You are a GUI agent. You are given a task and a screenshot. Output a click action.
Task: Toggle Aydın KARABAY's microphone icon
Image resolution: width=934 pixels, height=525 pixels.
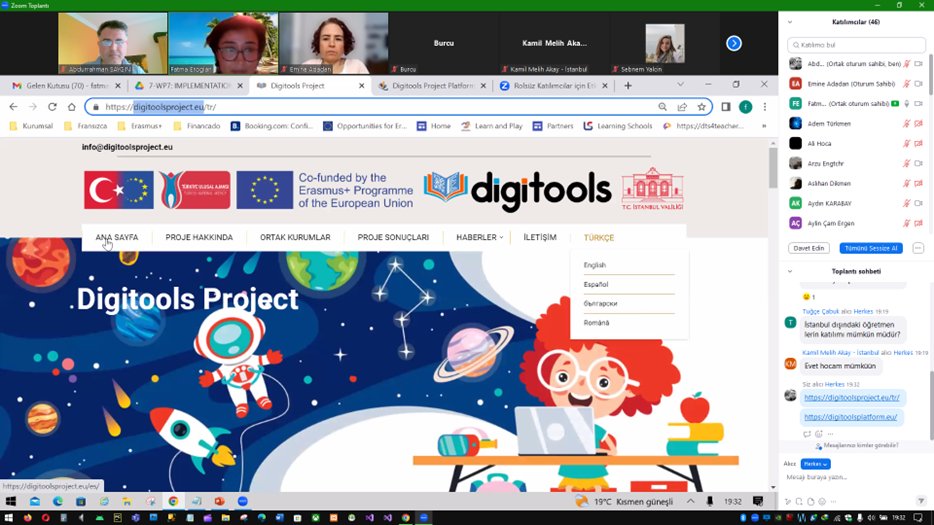907,203
